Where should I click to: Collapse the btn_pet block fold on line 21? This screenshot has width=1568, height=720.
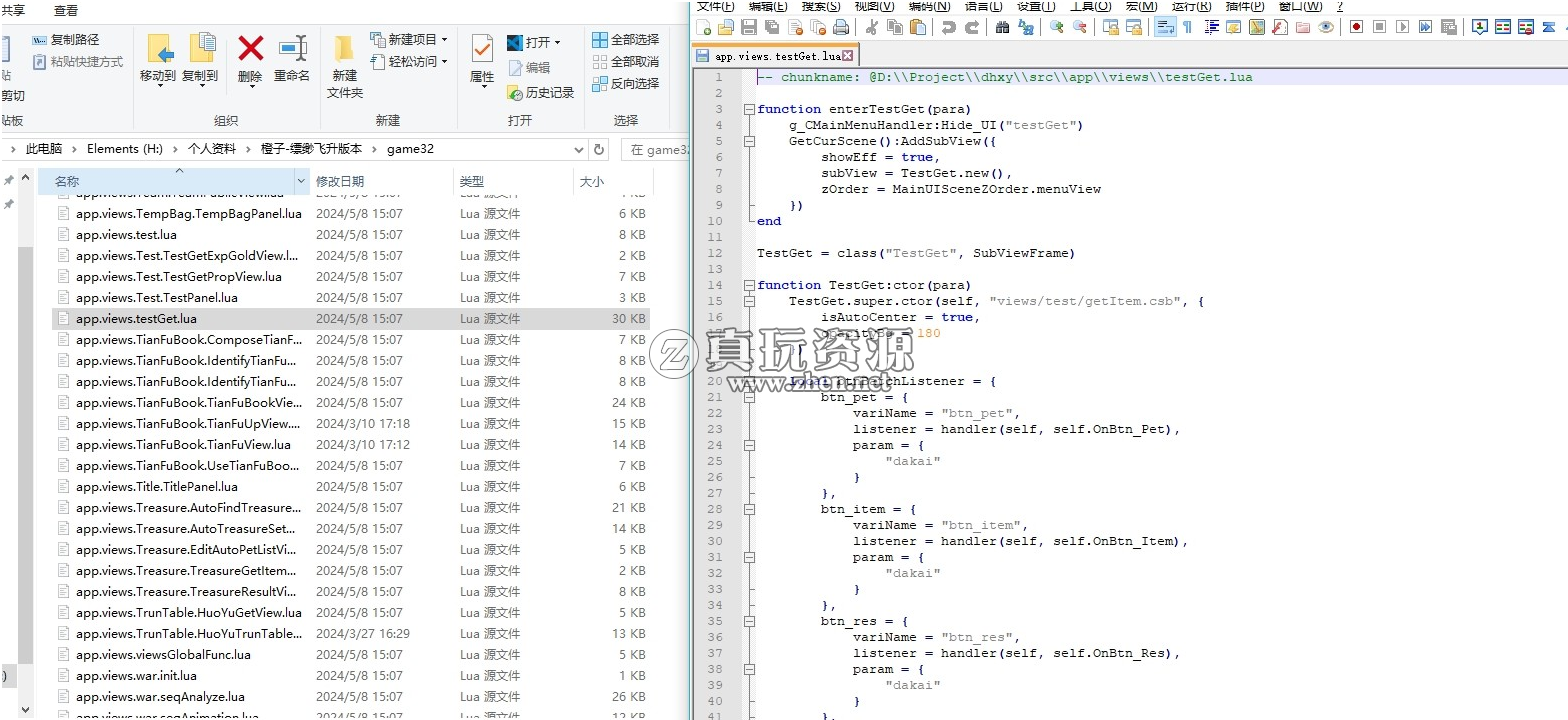click(749, 397)
